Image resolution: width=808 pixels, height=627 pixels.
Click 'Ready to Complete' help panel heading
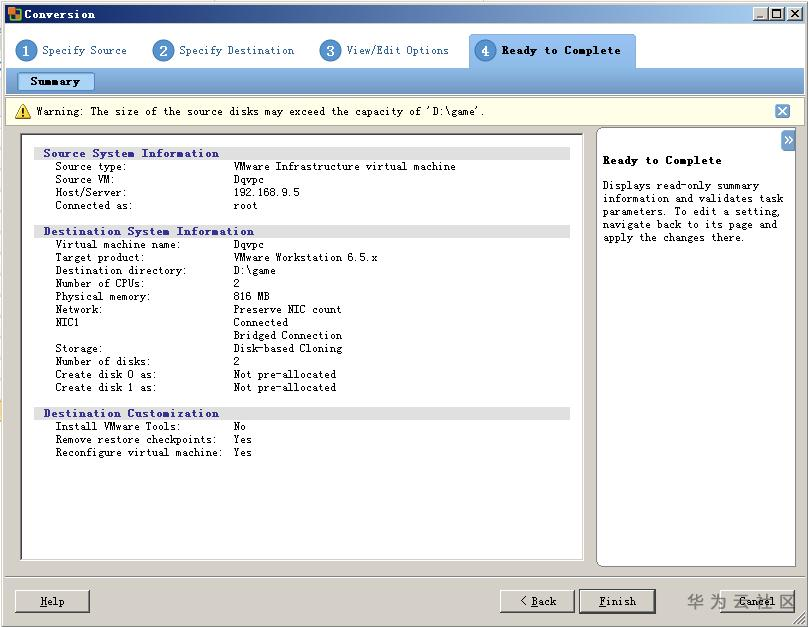pyautogui.click(x=662, y=160)
